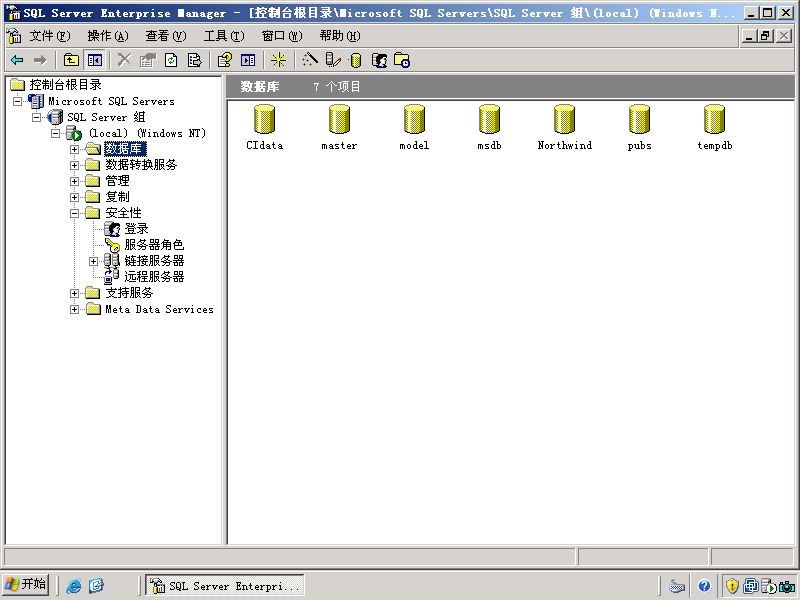Open the 帮助(H) menu
The height and width of the screenshot is (600, 800).
point(340,36)
